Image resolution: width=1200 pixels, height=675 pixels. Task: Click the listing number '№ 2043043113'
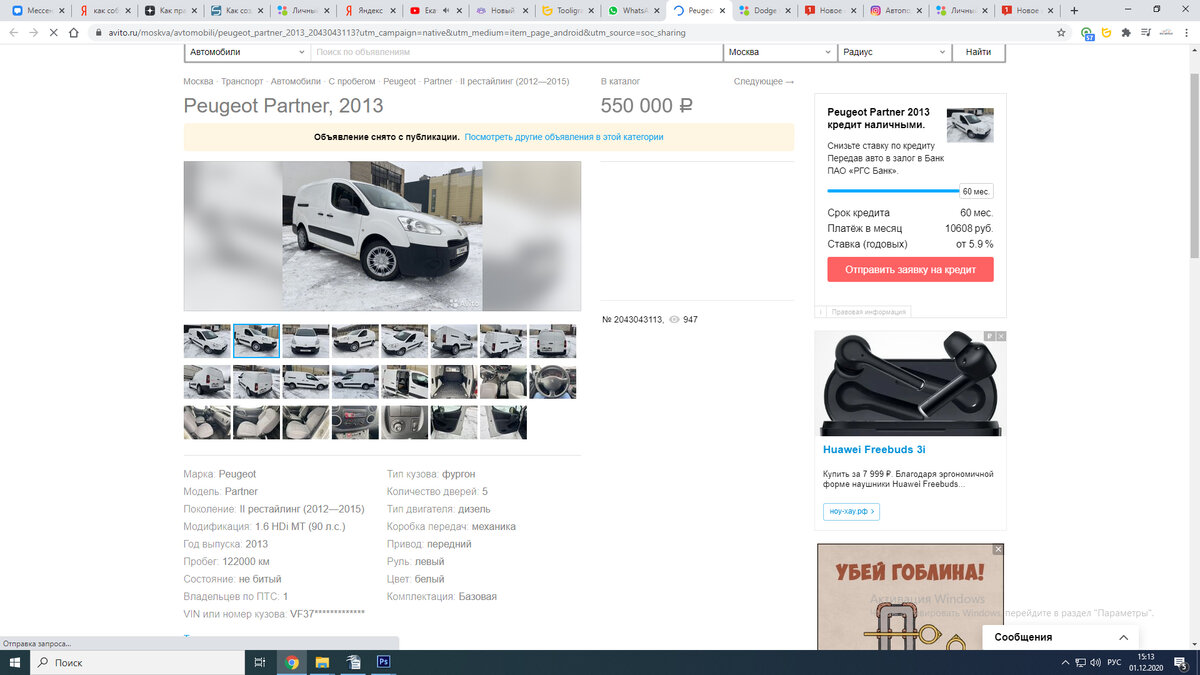tap(632, 319)
